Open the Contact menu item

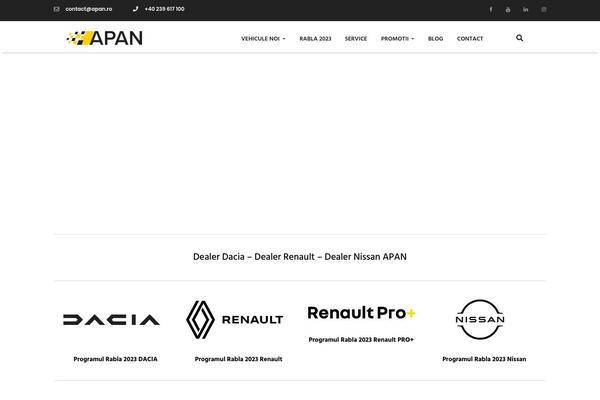pyautogui.click(x=470, y=39)
